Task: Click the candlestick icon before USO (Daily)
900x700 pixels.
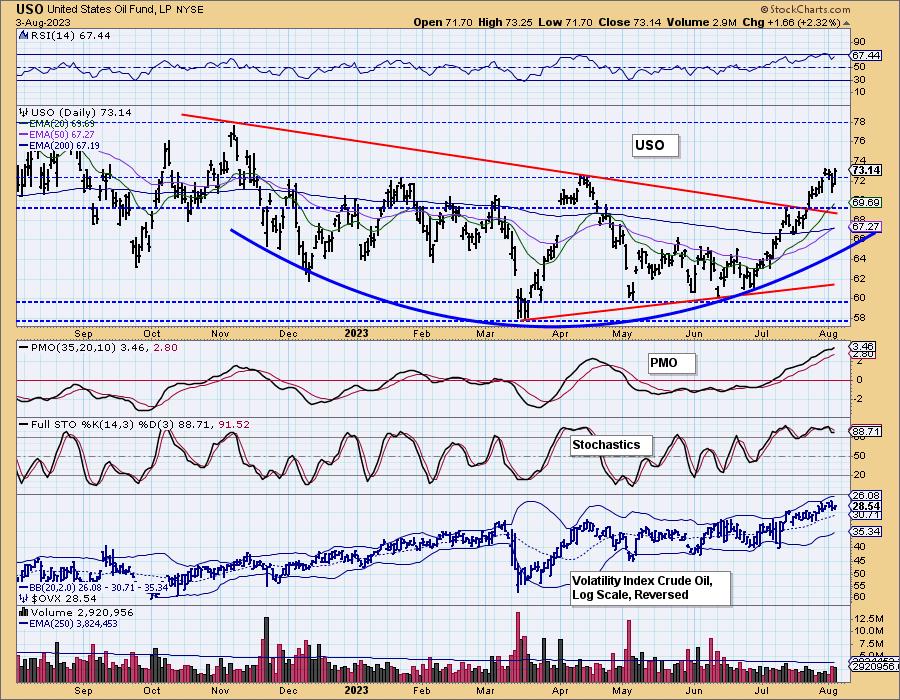Action: (24, 112)
